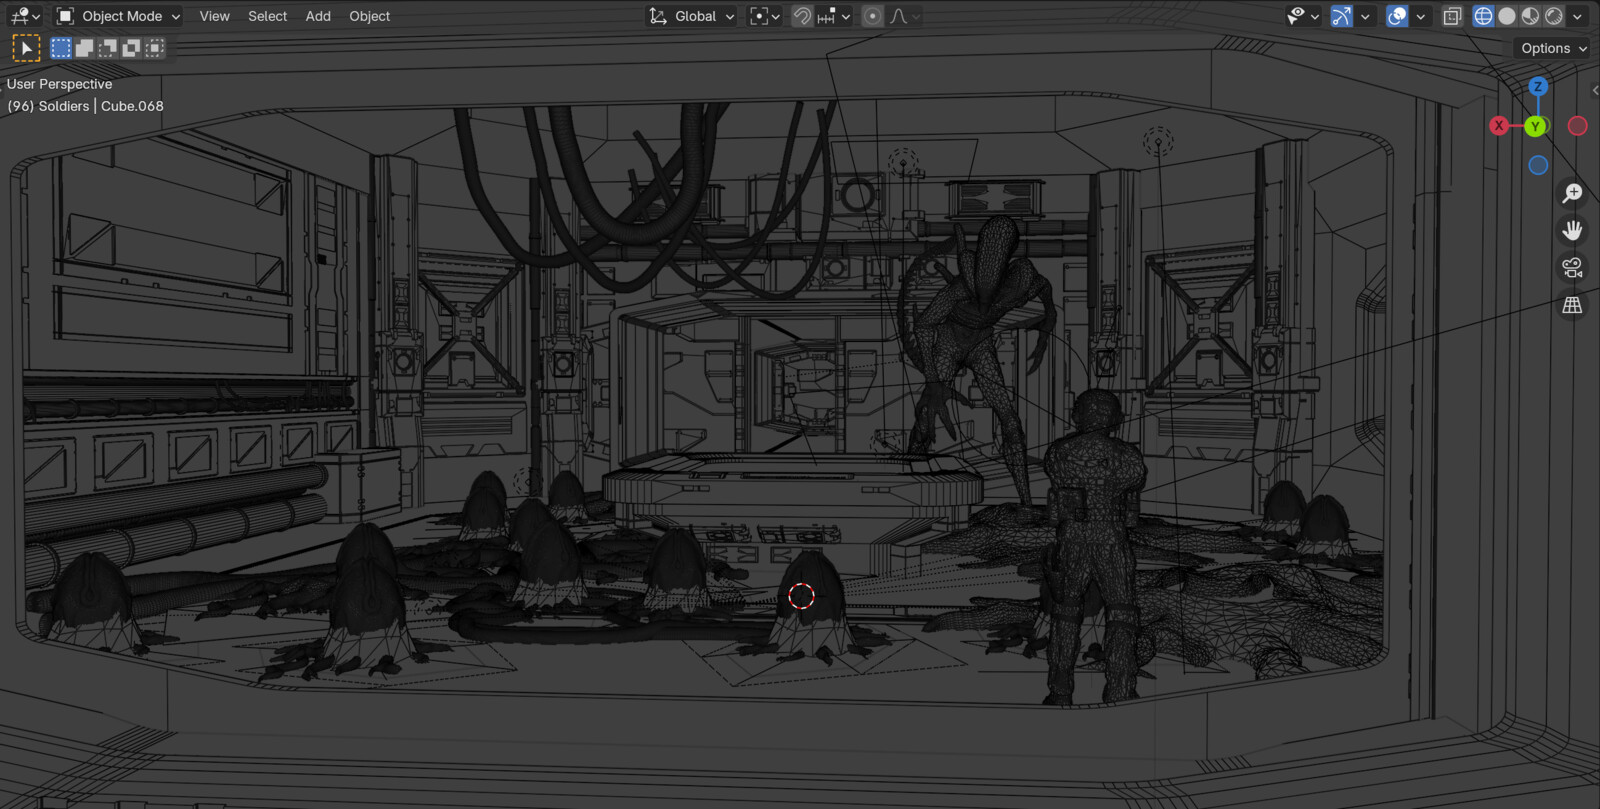
Task: Click the zoom view magnifier button
Action: pos(1572,193)
